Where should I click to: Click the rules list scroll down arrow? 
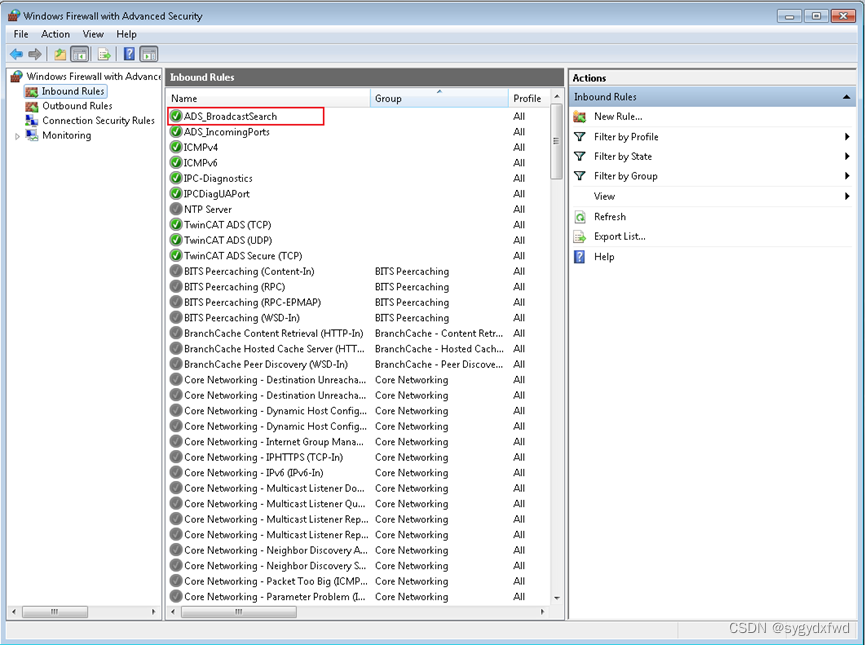[x=557, y=598]
